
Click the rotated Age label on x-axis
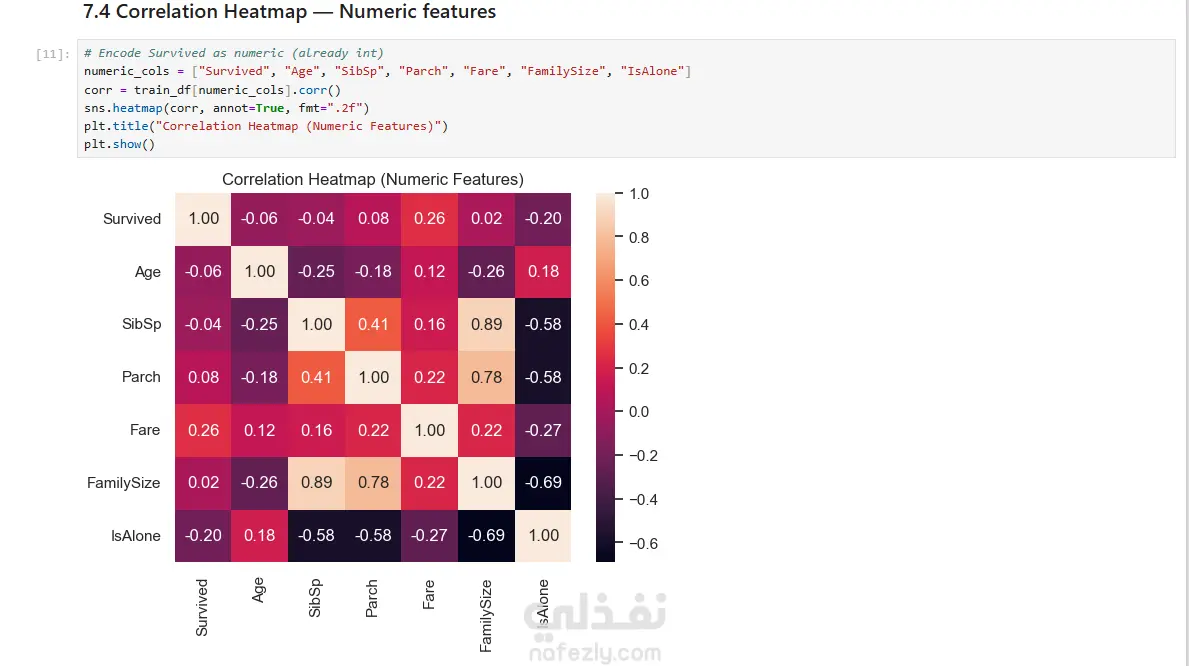(260, 591)
